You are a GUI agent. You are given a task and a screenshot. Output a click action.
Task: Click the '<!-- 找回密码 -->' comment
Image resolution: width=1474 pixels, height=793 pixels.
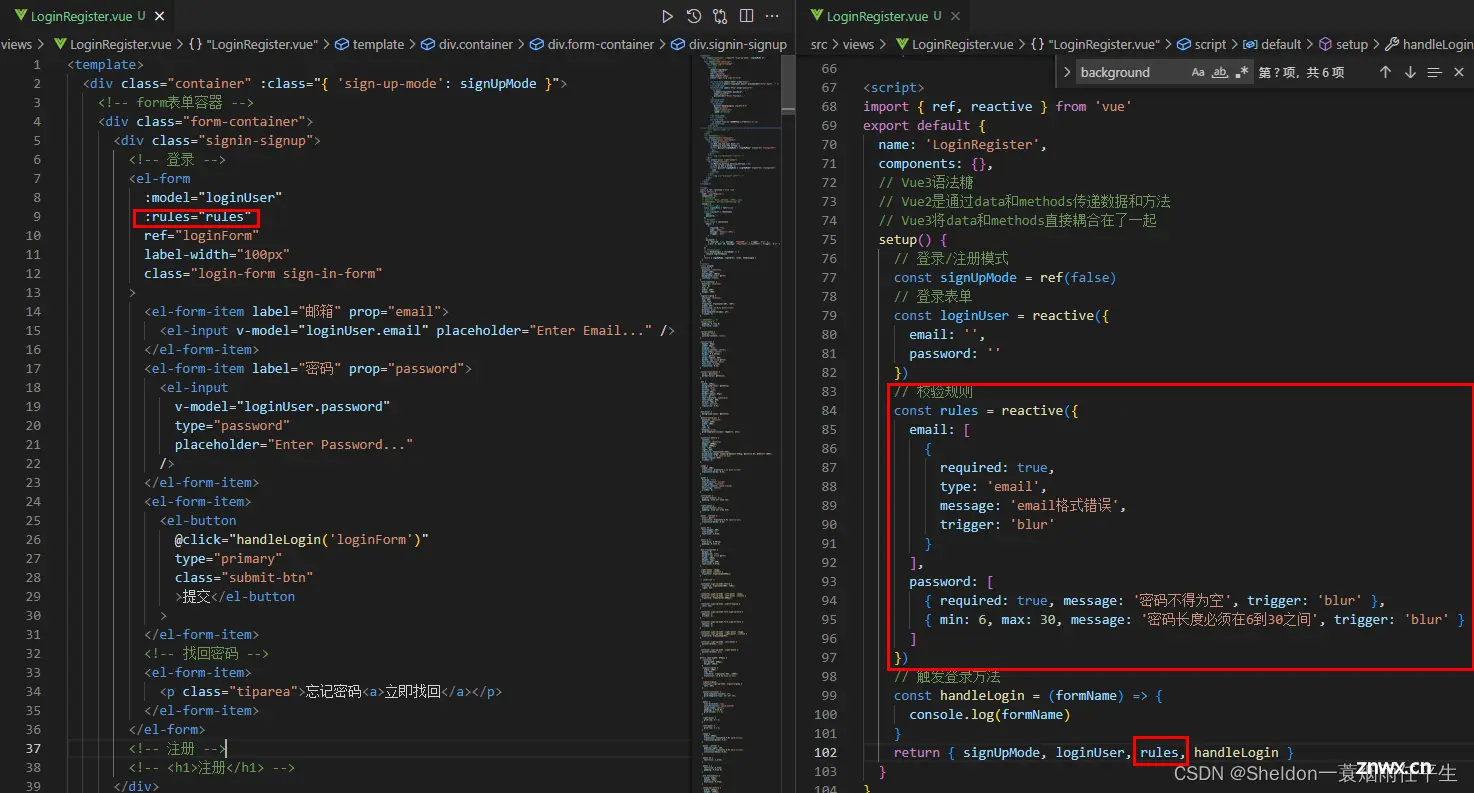207,653
